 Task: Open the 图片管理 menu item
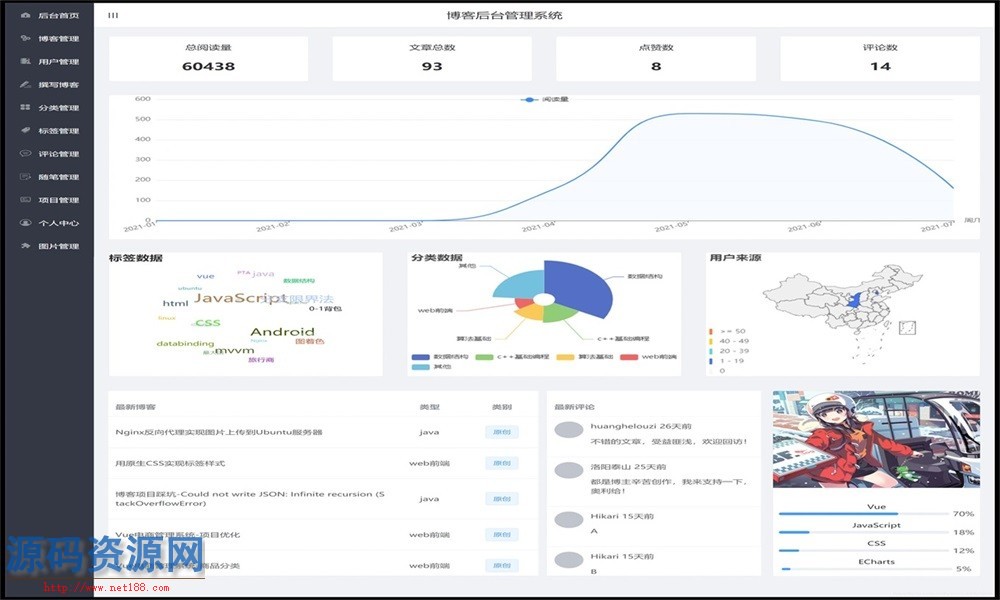(x=58, y=246)
